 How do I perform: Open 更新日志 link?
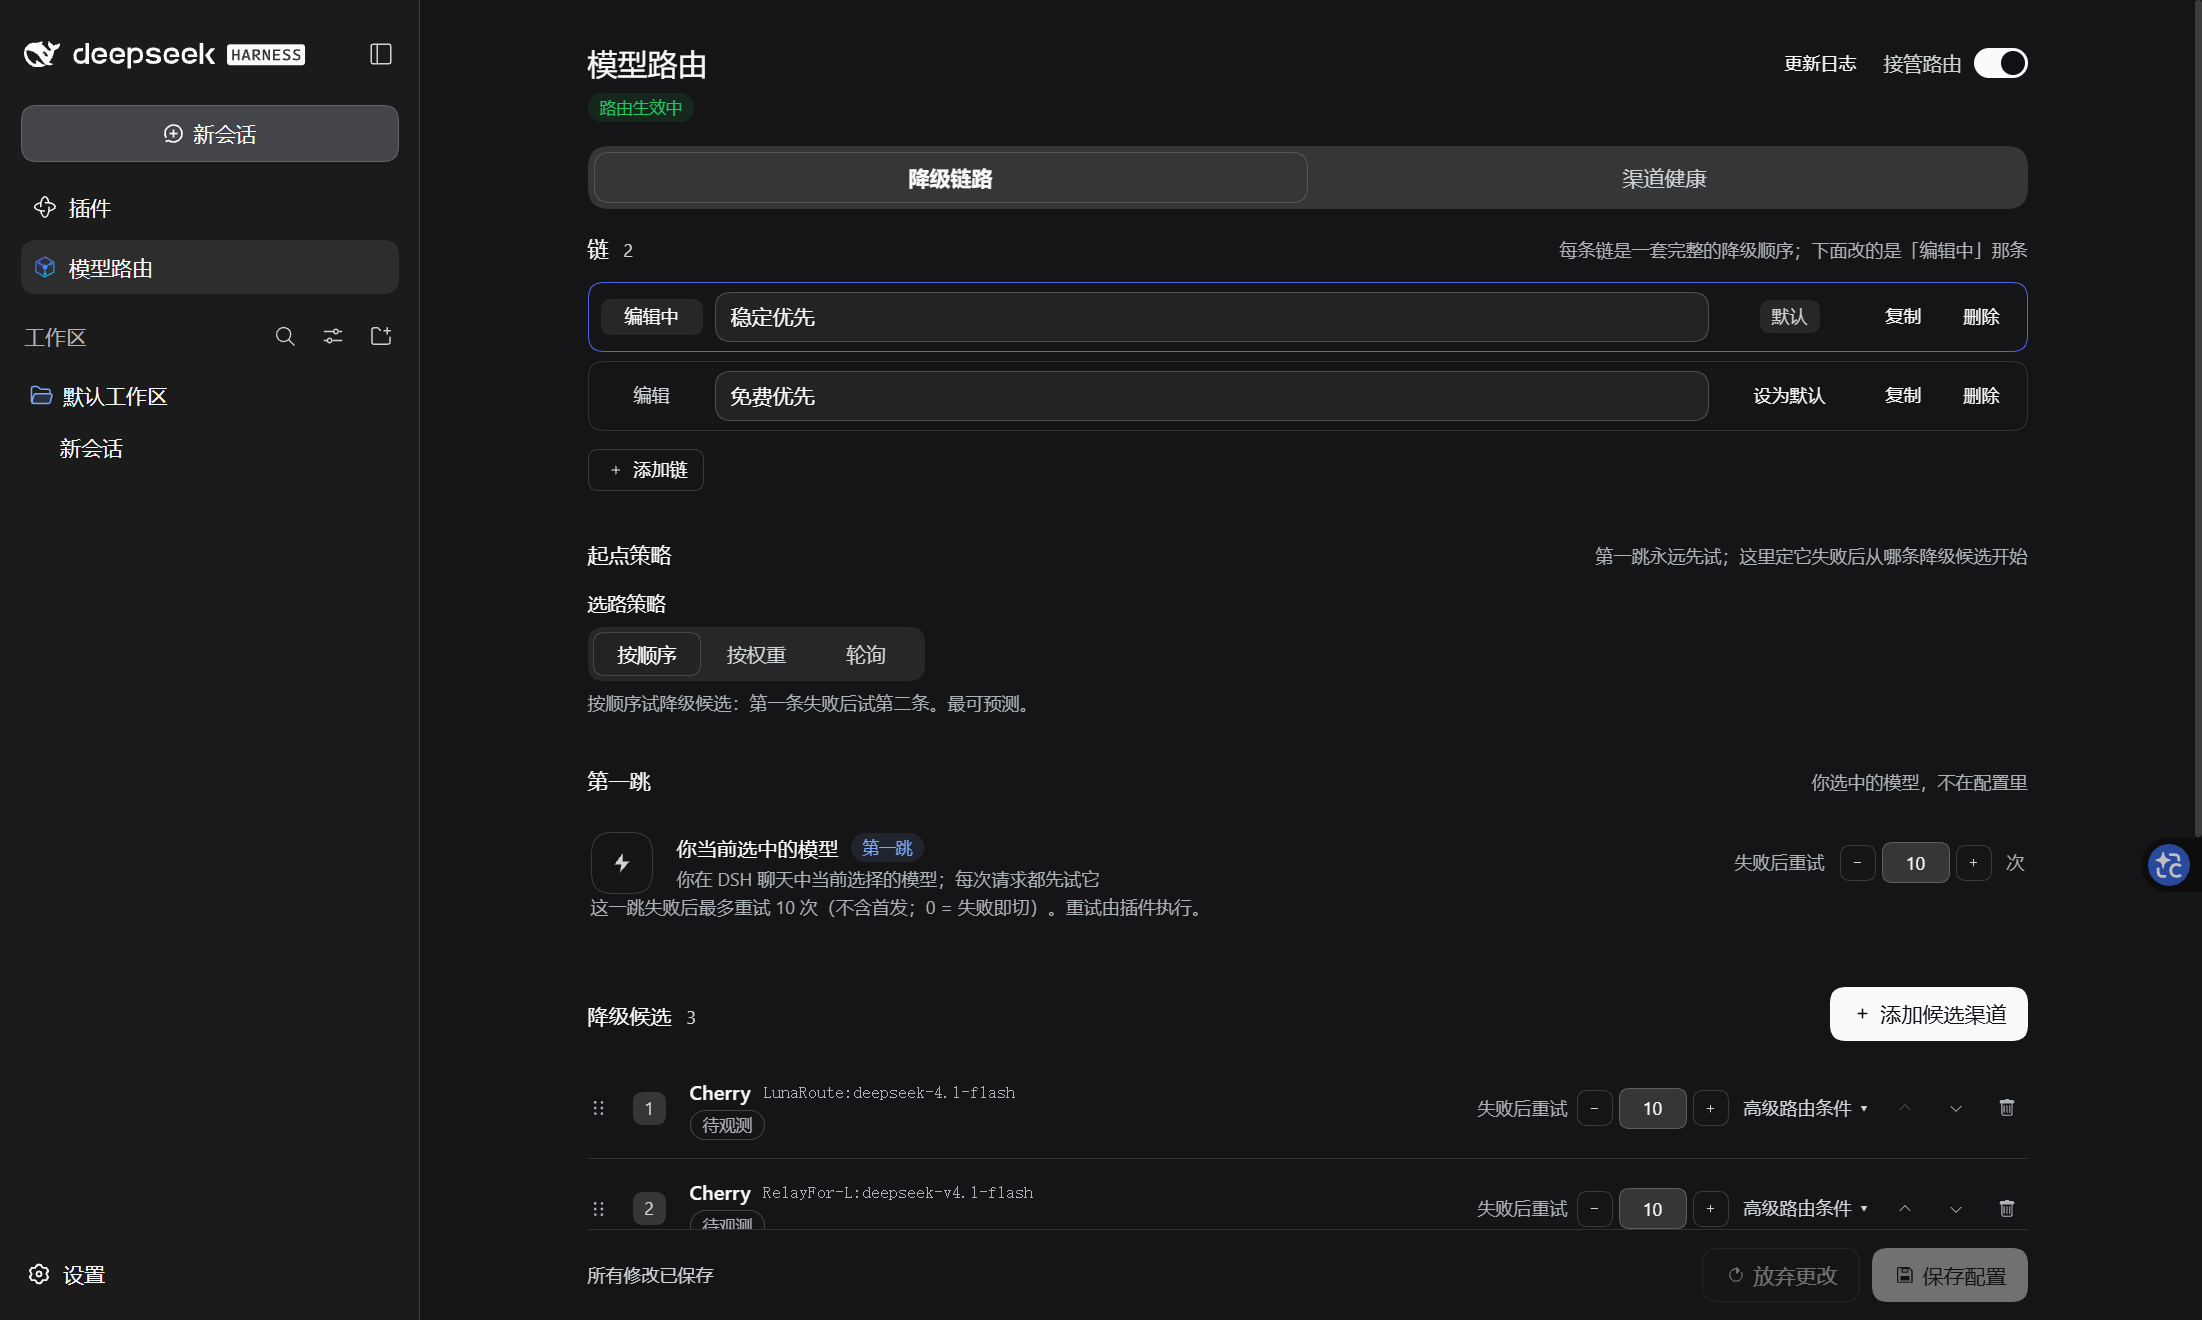[1820, 63]
